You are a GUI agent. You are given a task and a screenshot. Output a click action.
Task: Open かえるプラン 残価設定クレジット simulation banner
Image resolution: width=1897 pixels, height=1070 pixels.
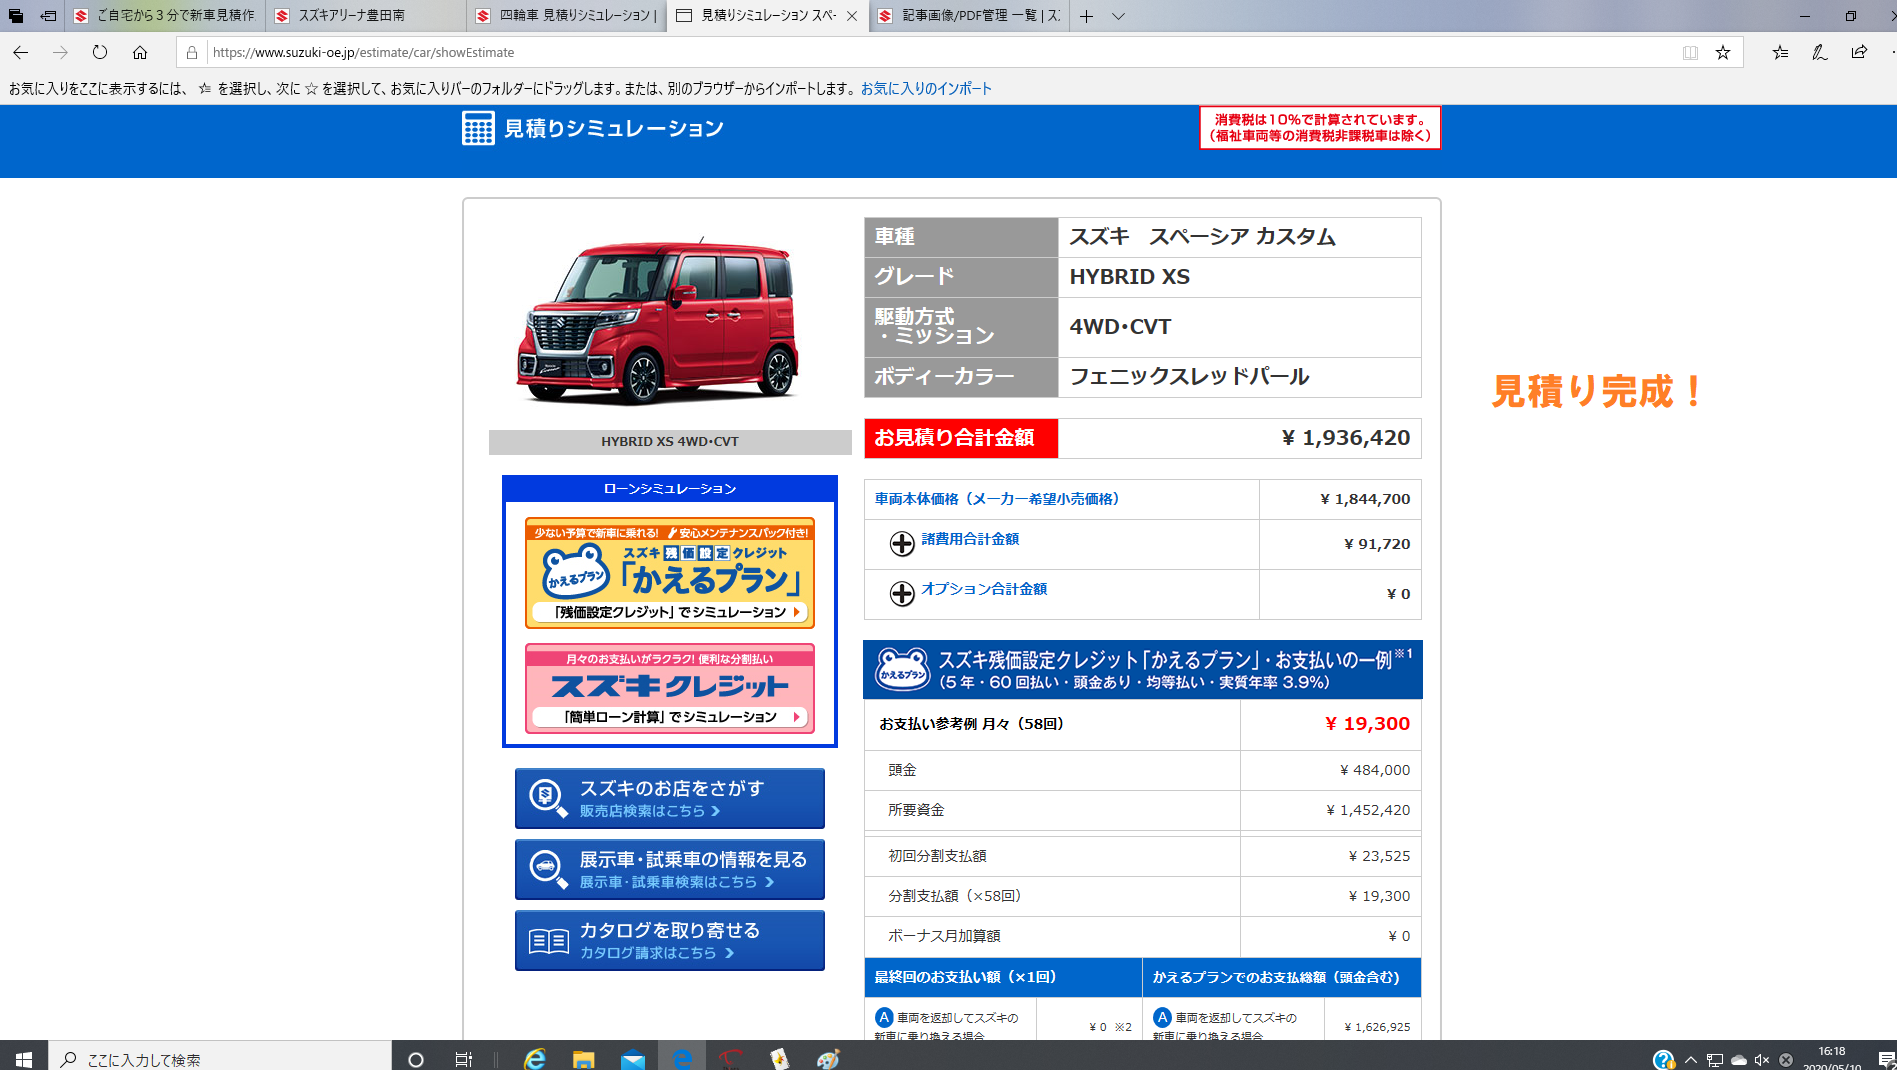670,573
